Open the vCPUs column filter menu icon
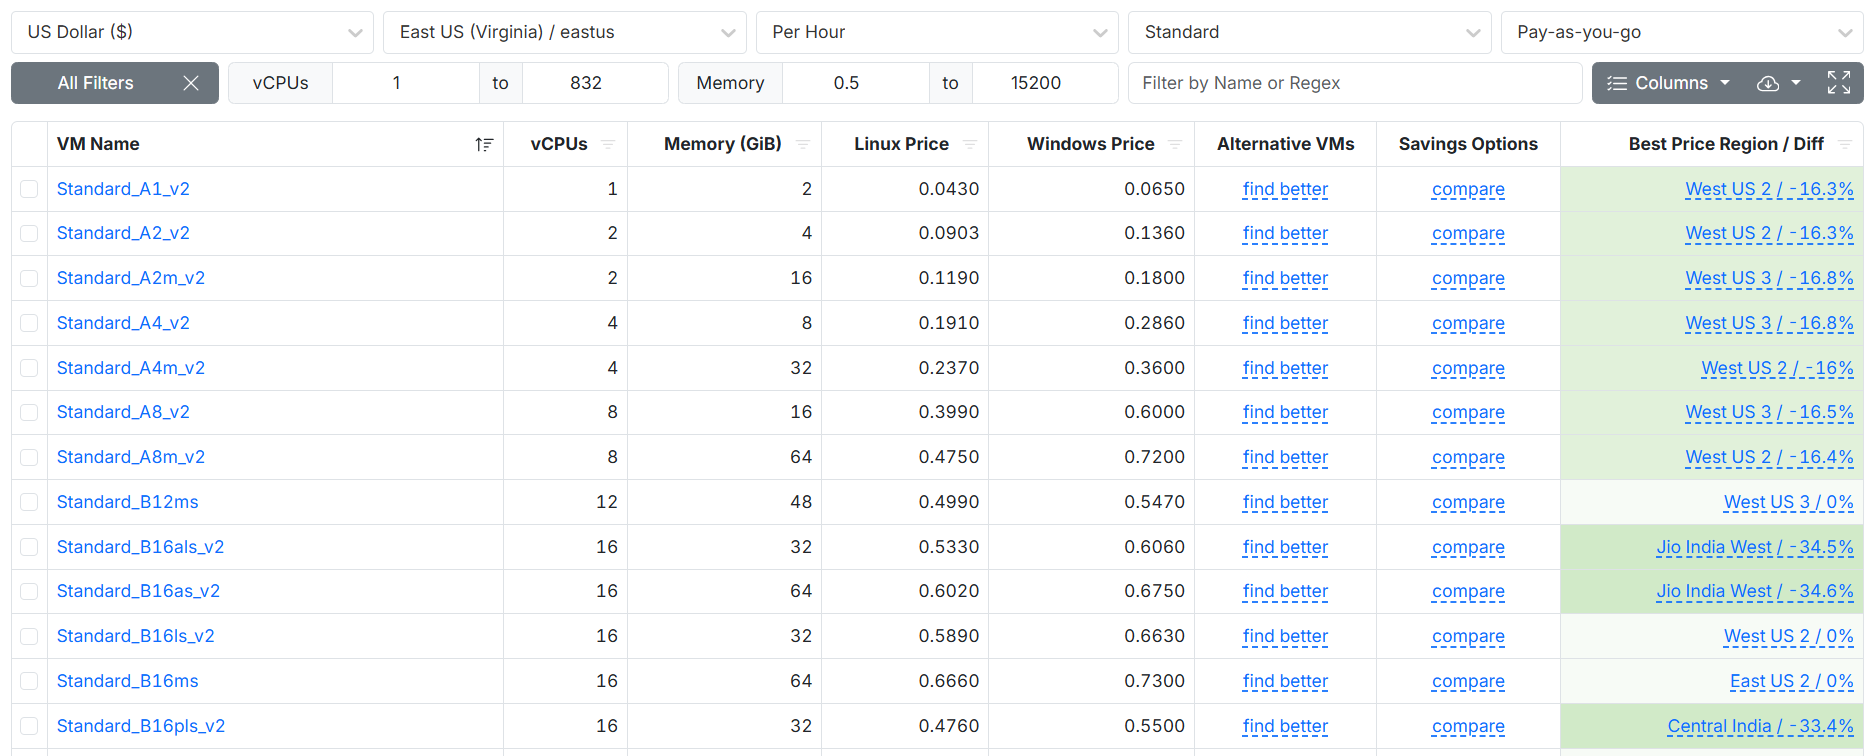The width and height of the screenshot is (1871, 756). pos(607,144)
